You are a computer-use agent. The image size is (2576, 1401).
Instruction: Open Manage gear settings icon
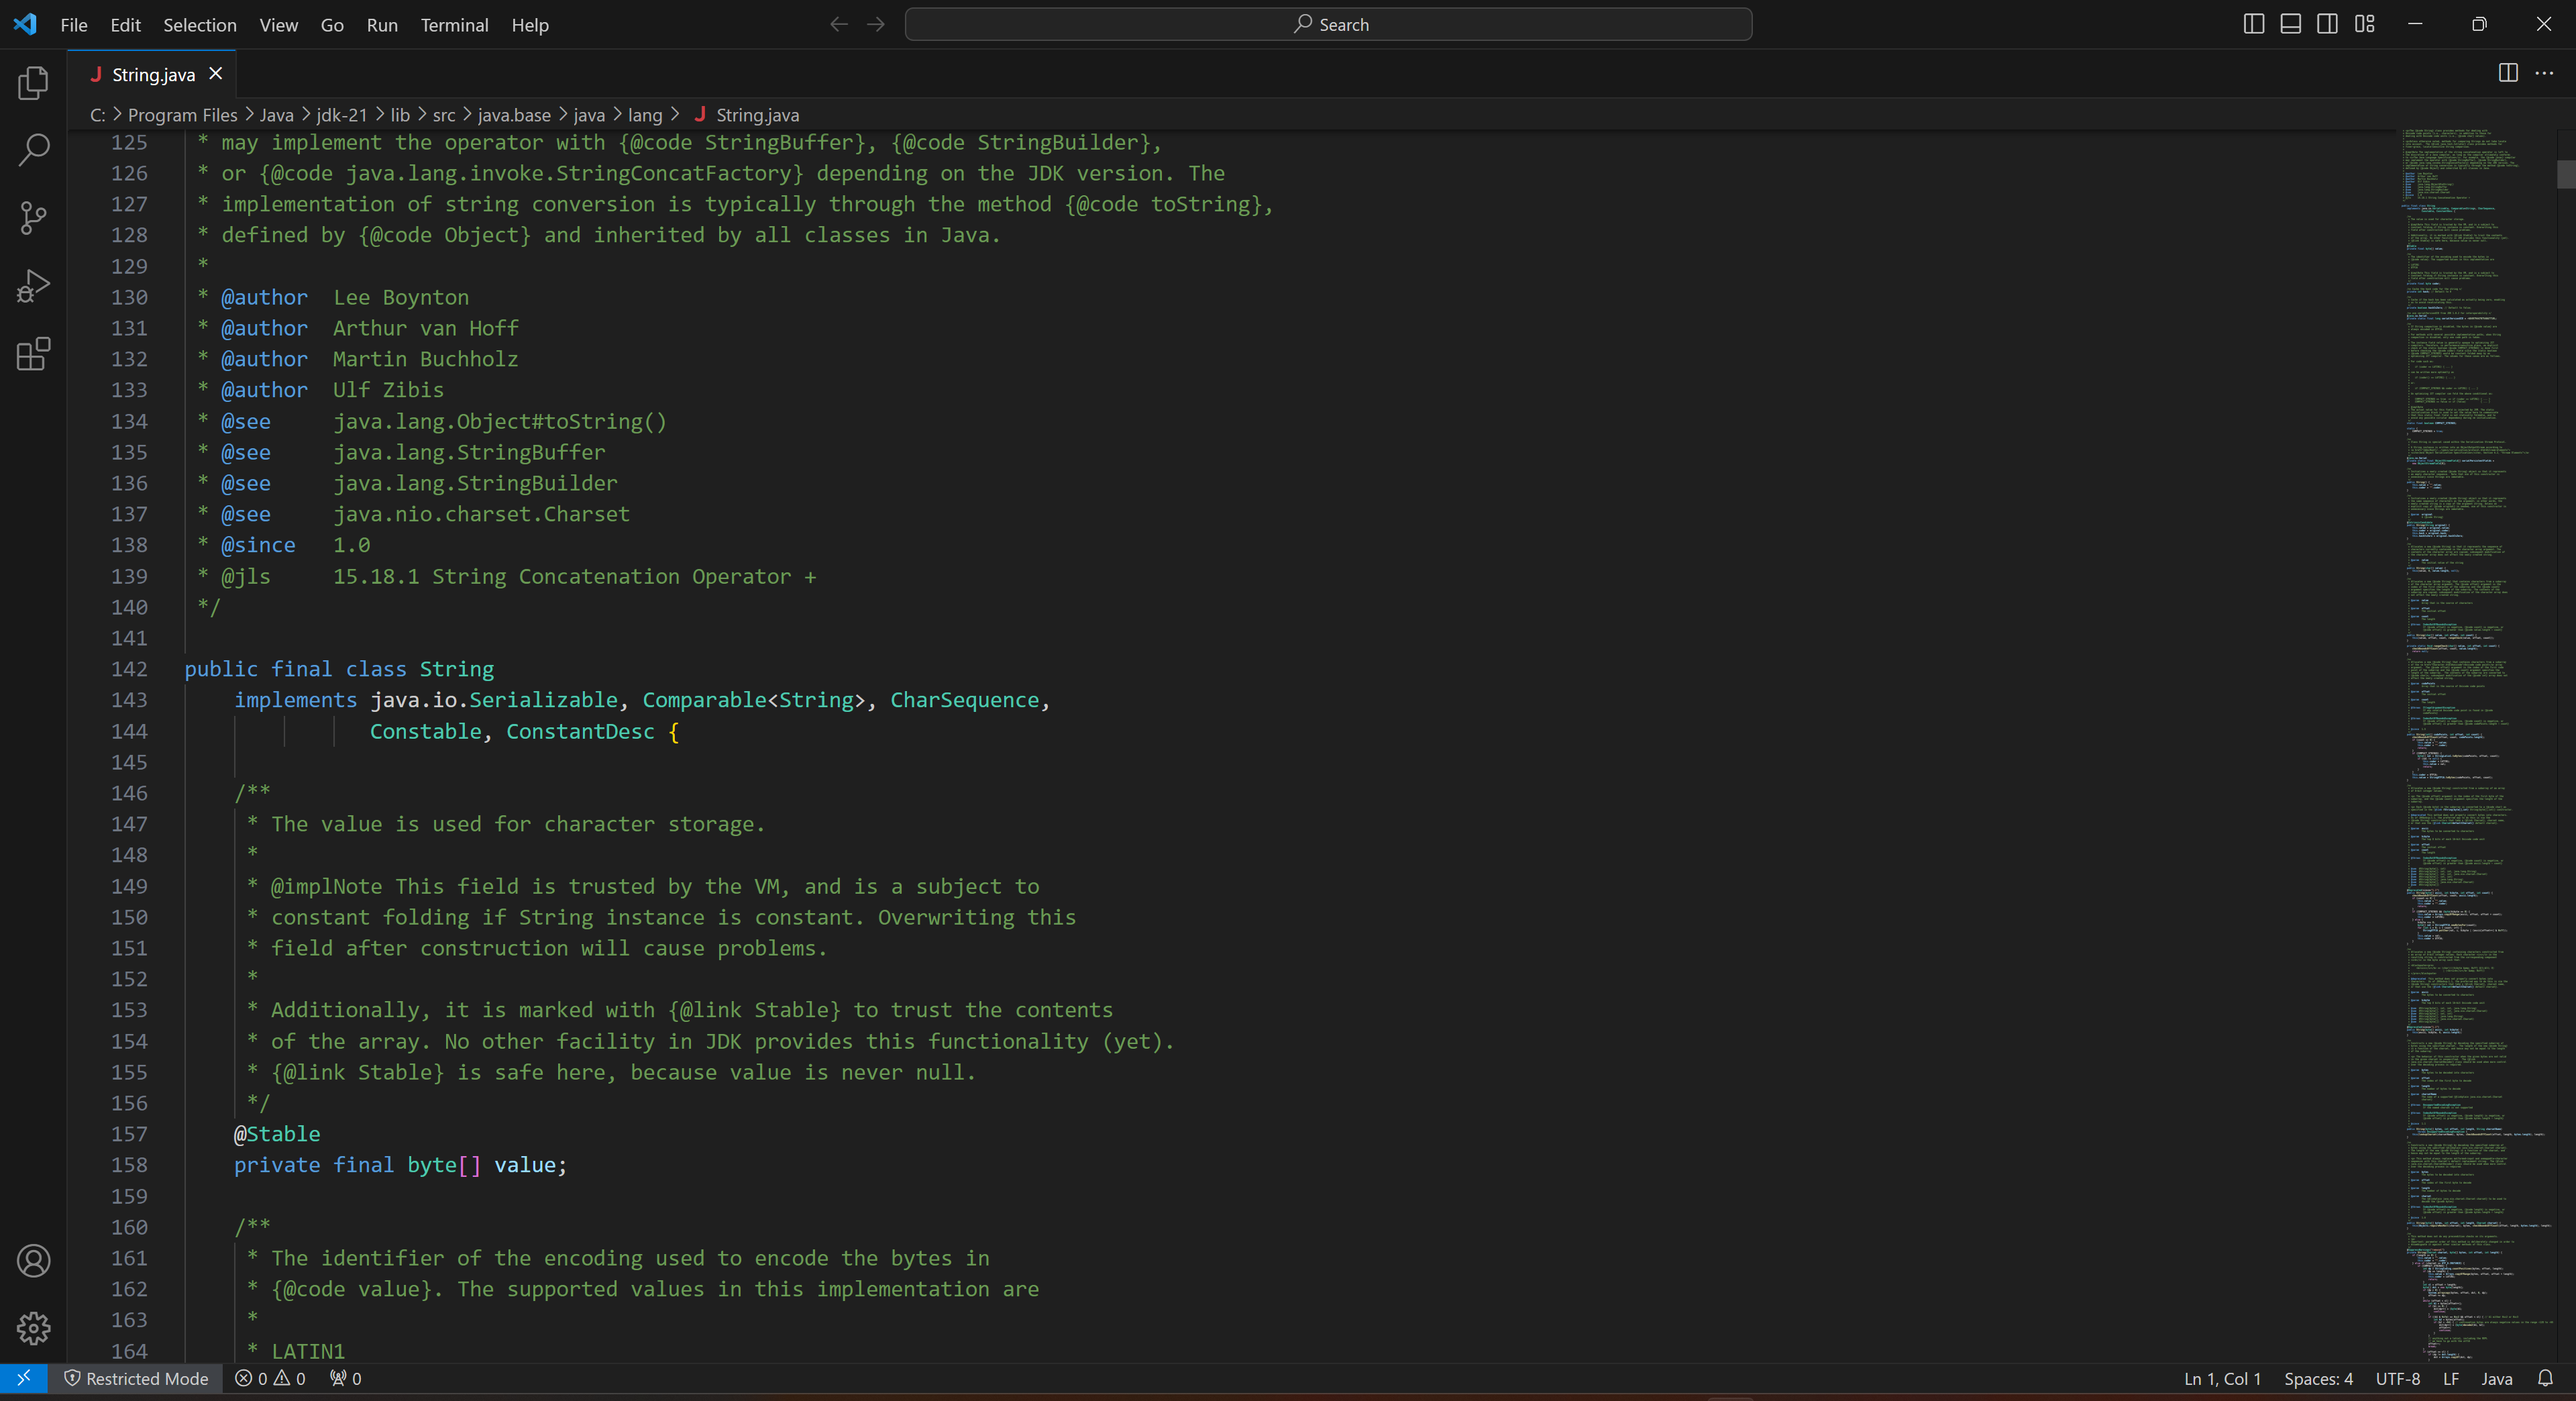pos(33,1328)
